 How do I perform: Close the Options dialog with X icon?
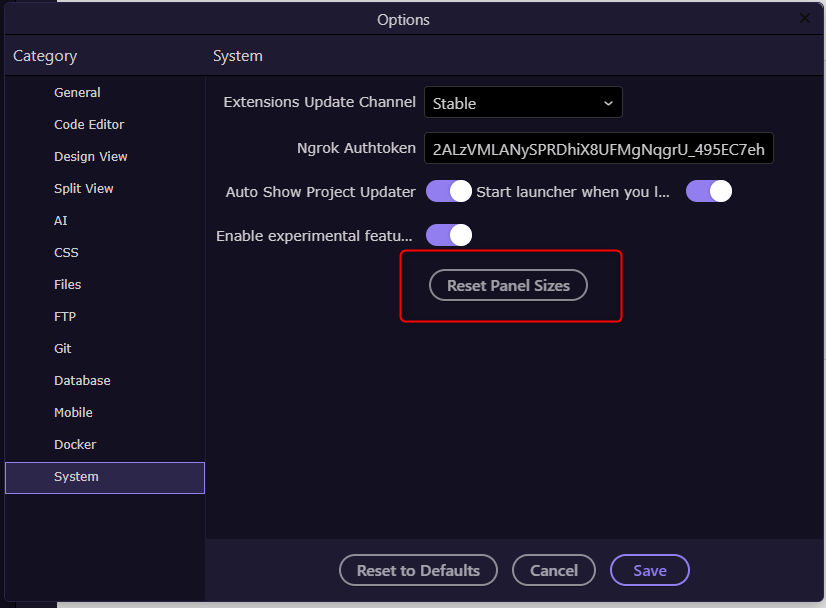tap(804, 18)
